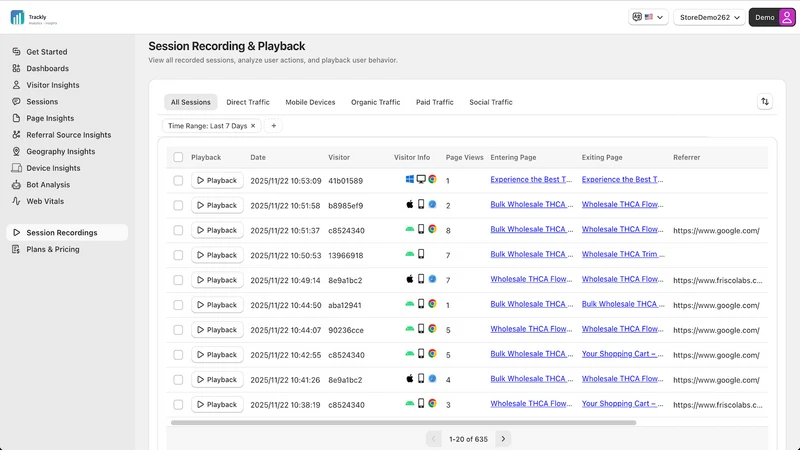The height and width of the screenshot is (450, 800).
Task: Click the Web Vitals pulse icon
Action: (16, 201)
